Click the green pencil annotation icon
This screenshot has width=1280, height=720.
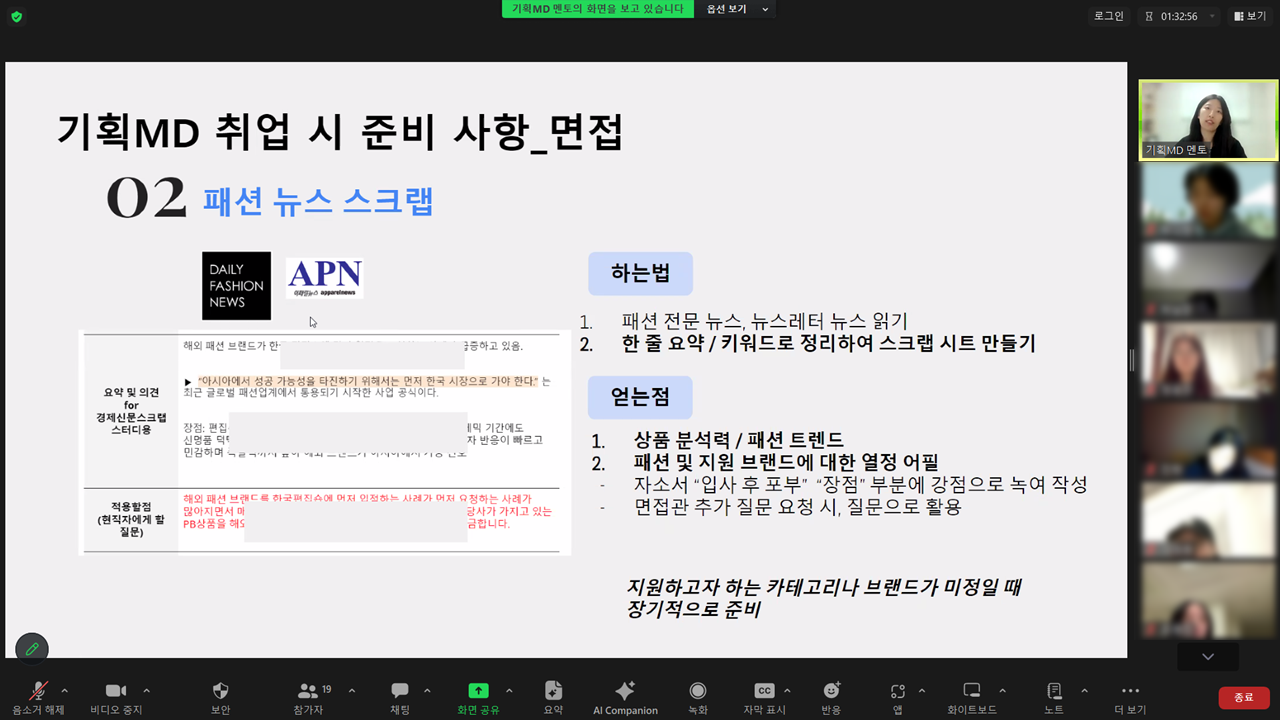pyautogui.click(x=32, y=649)
